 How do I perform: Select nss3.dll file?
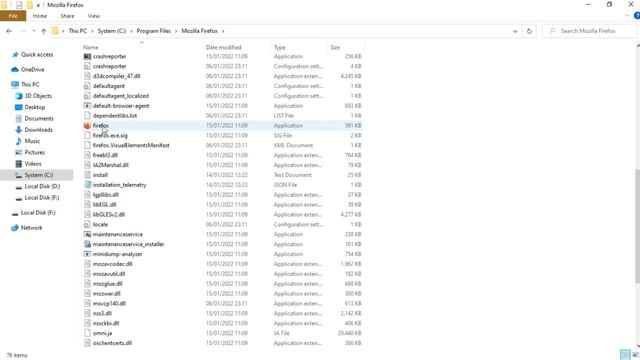[102, 313]
